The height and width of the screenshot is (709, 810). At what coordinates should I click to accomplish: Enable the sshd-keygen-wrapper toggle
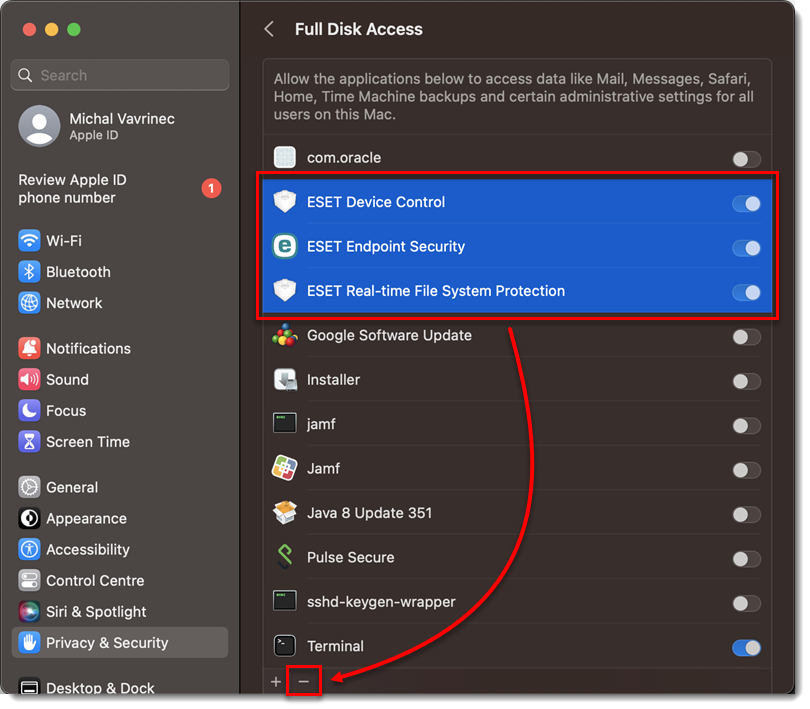click(x=746, y=603)
